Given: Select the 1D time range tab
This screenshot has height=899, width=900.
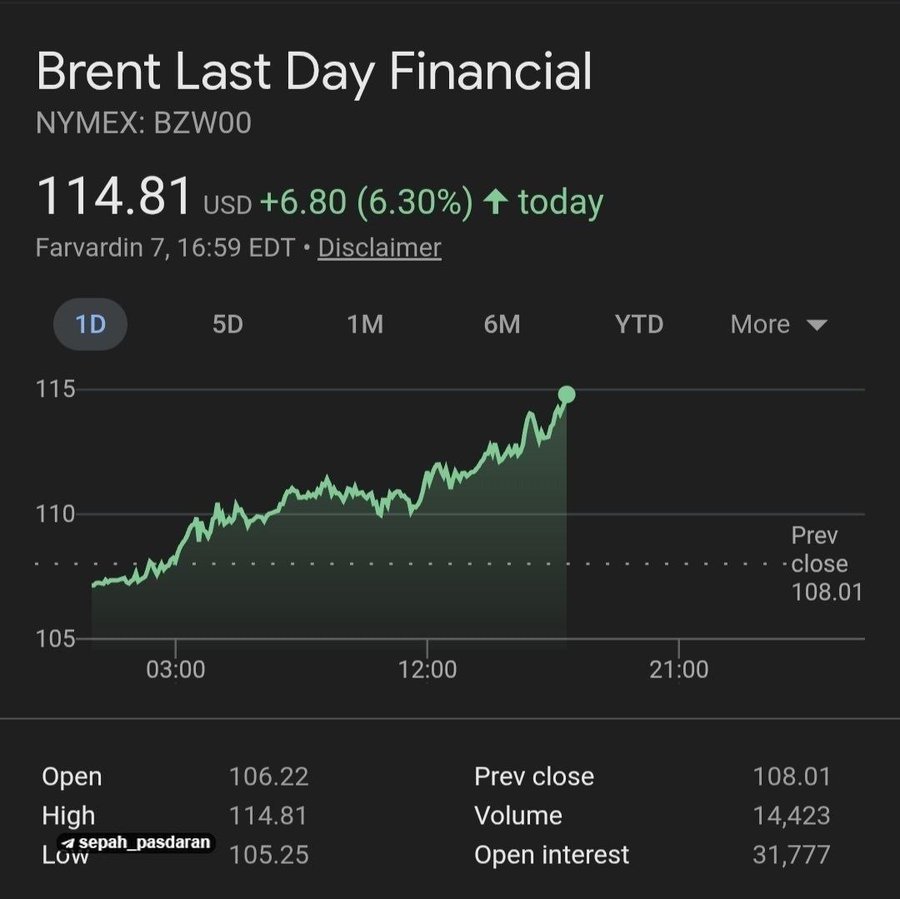Looking at the screenshot, I should pos(90,324).
